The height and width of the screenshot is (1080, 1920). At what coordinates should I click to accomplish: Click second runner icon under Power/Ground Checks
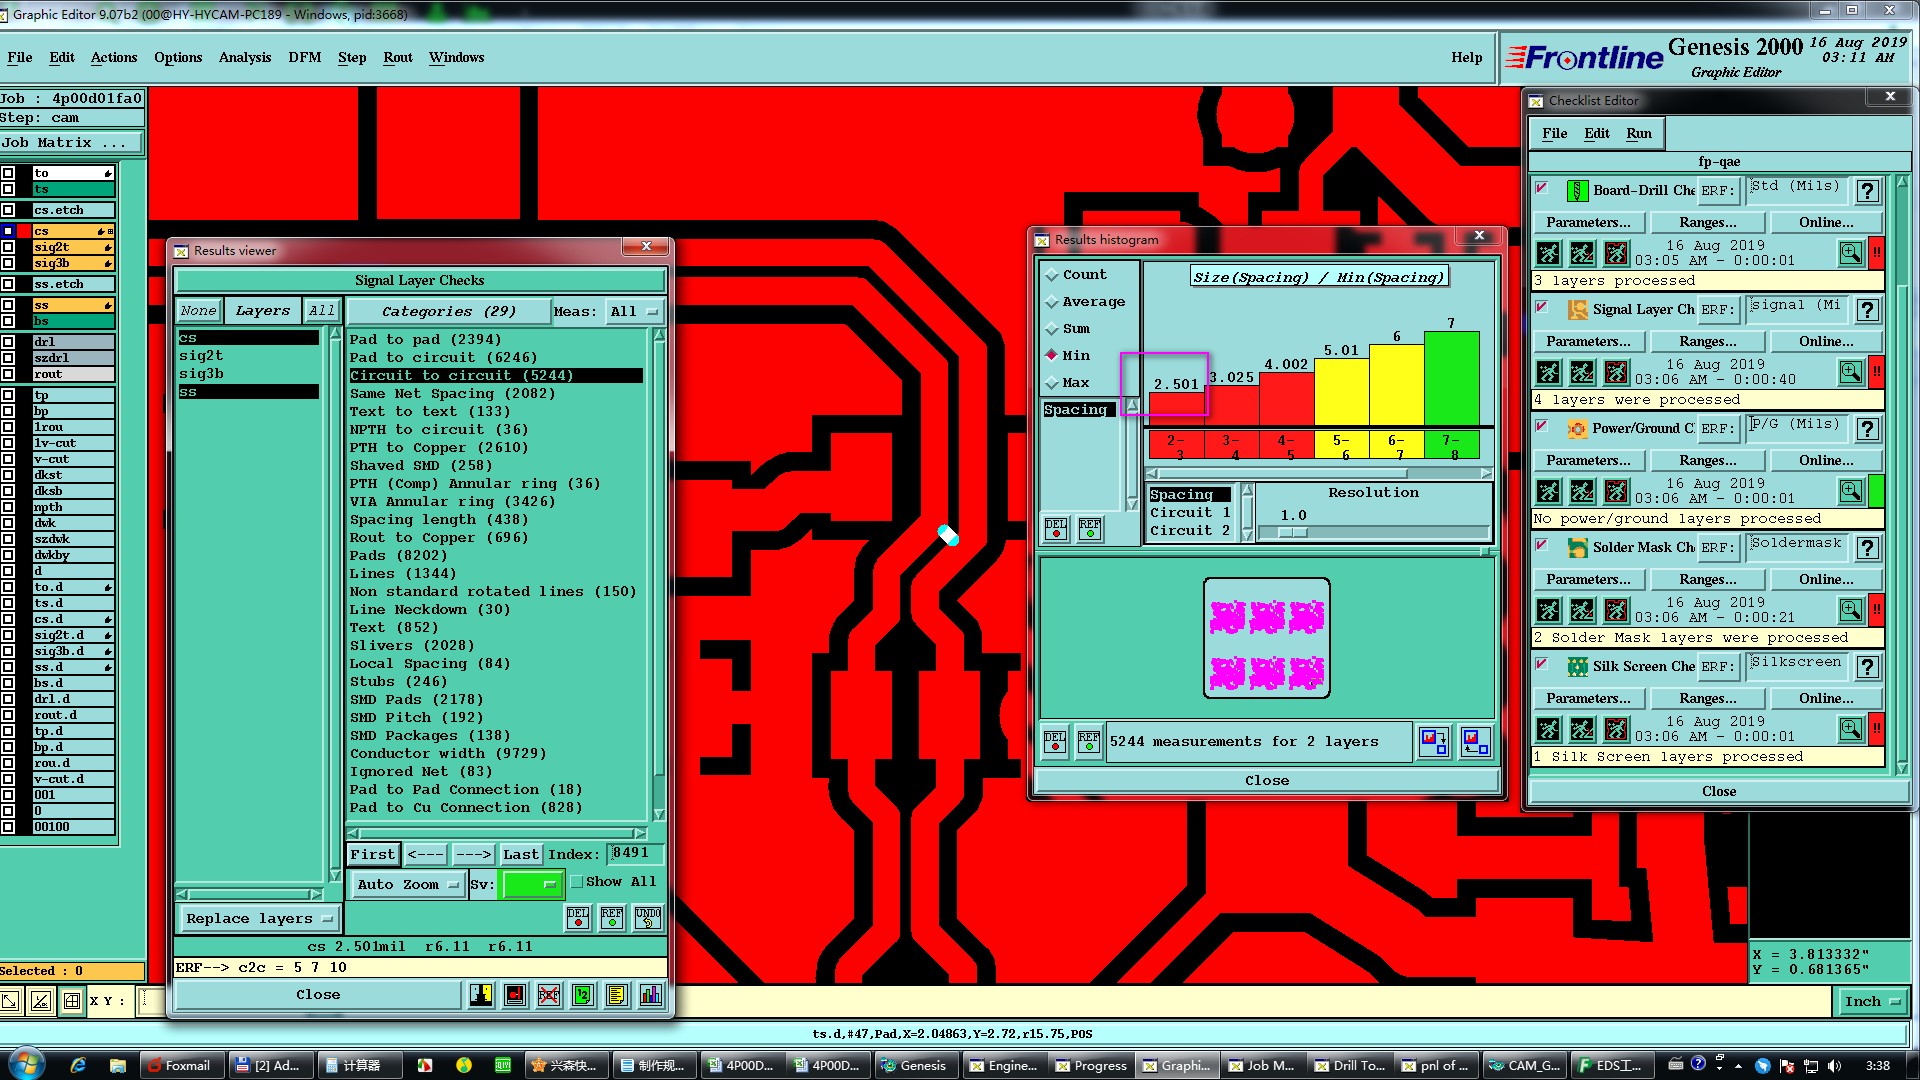[x=1582, y=491]
